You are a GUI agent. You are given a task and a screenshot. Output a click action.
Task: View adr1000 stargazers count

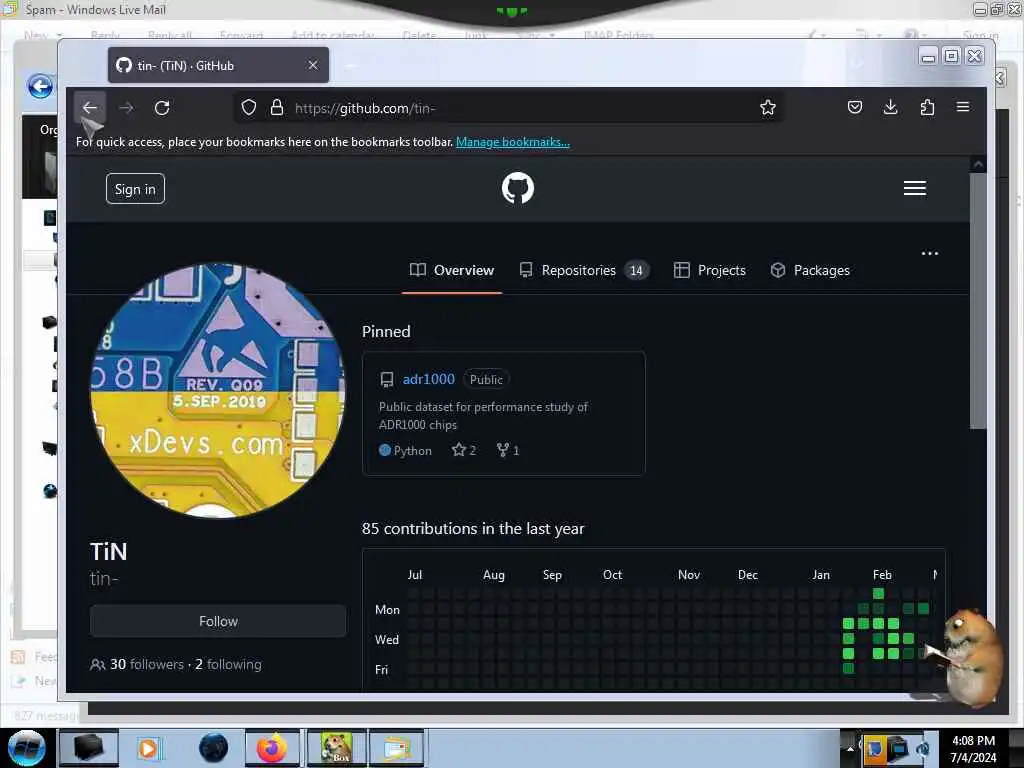(x=464, y=450)
